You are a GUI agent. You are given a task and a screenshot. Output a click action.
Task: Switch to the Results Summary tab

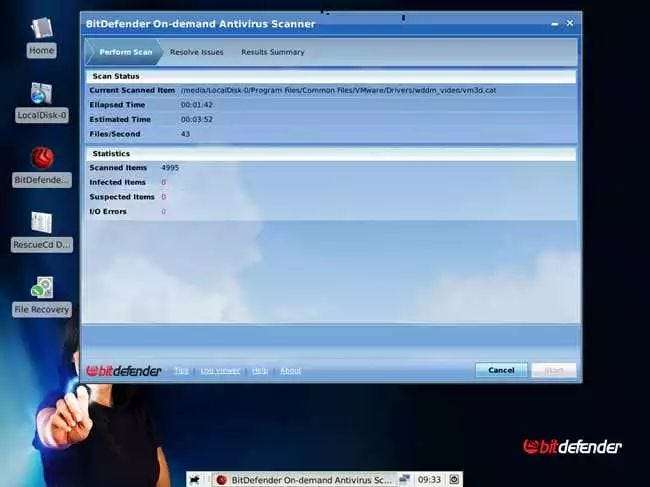coord(273,52)
